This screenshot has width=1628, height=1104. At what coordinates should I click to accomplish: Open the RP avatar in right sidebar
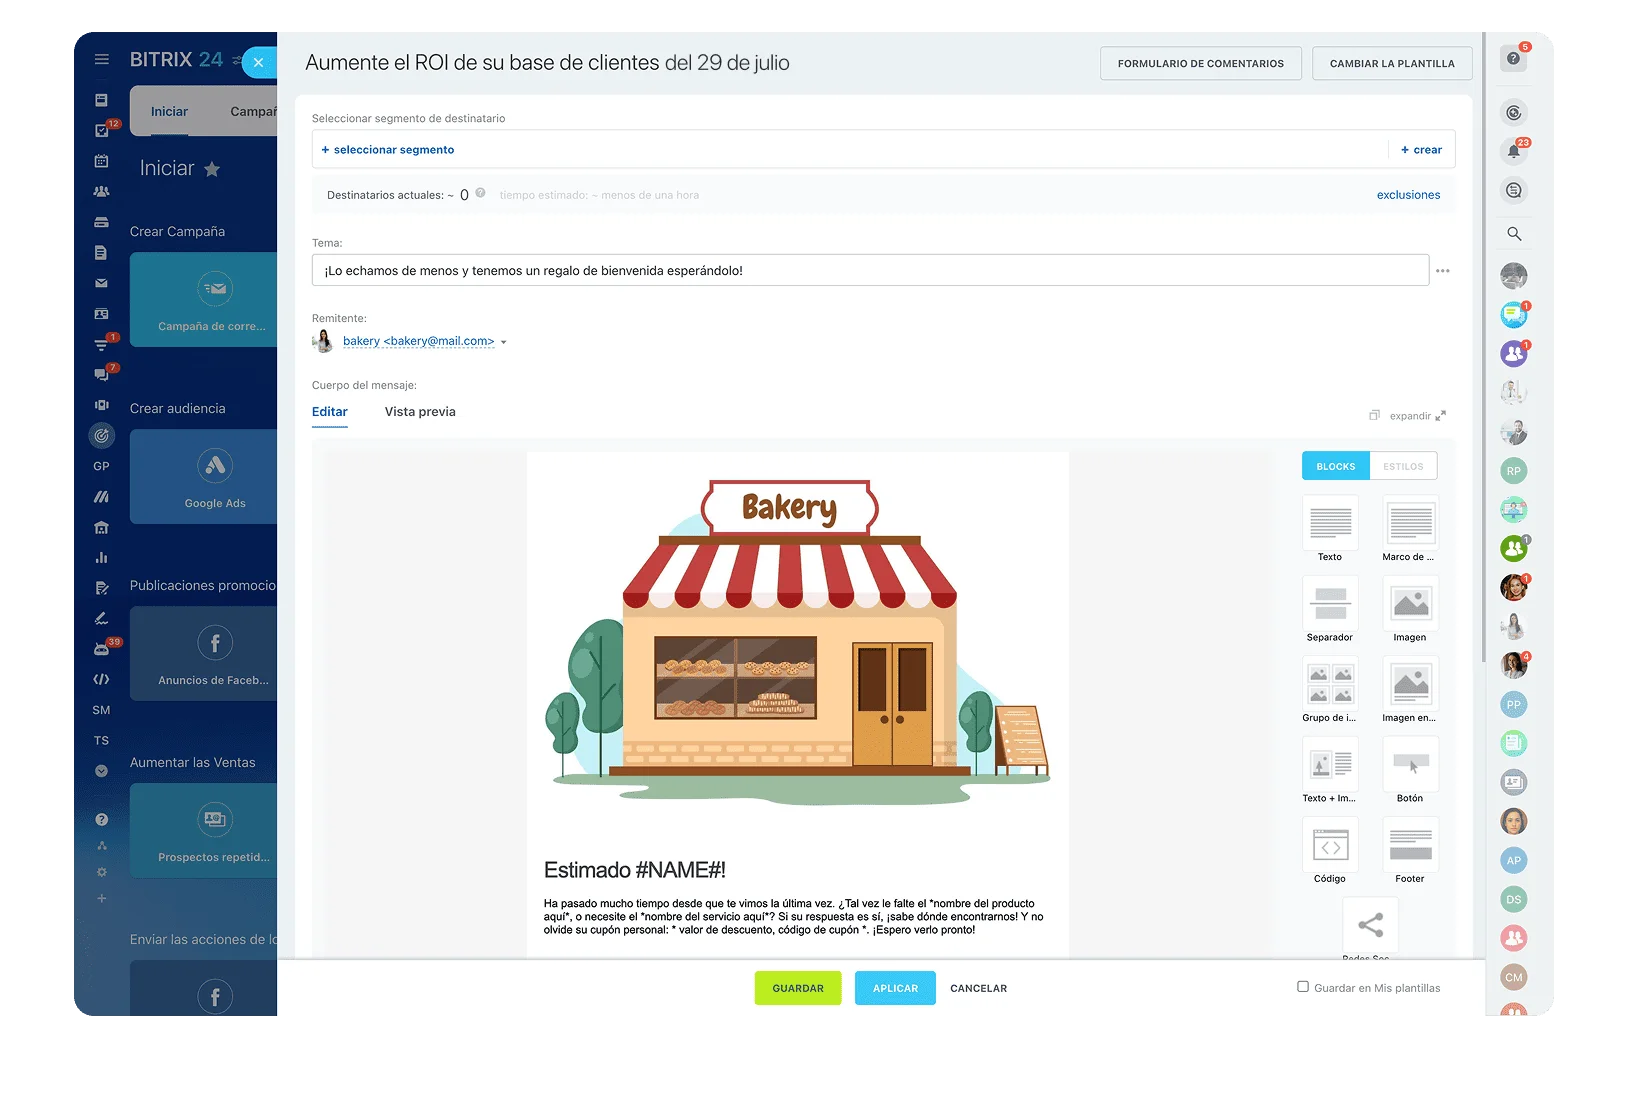[1514, 471]
